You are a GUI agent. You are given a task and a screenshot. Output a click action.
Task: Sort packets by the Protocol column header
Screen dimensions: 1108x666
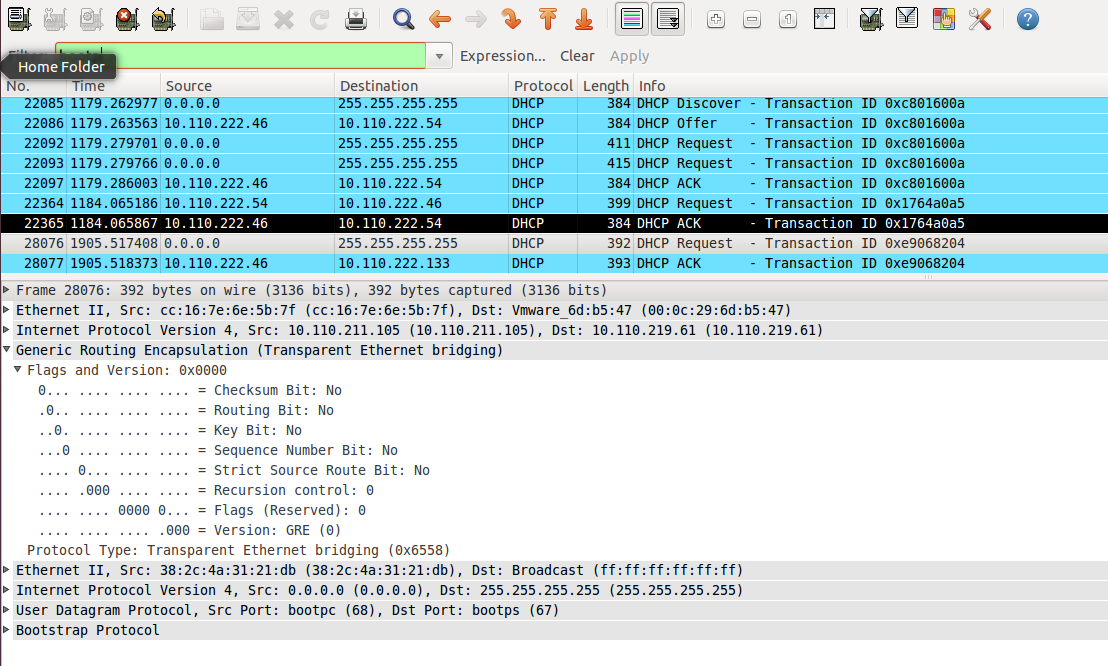pos(543,86)
